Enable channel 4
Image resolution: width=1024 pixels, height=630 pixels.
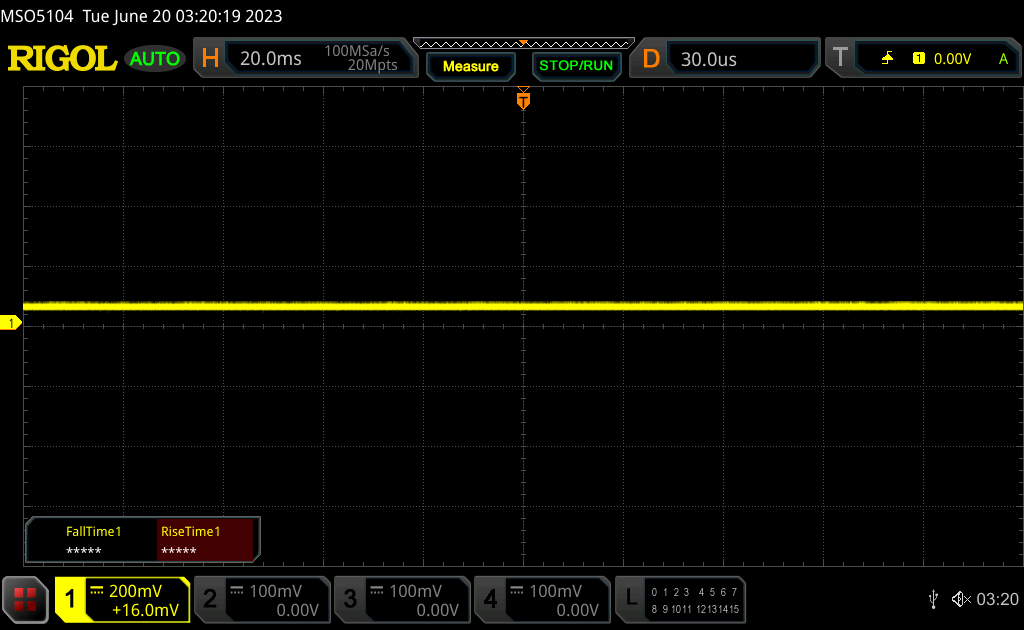pyautogui.click(x=541, y=599)
